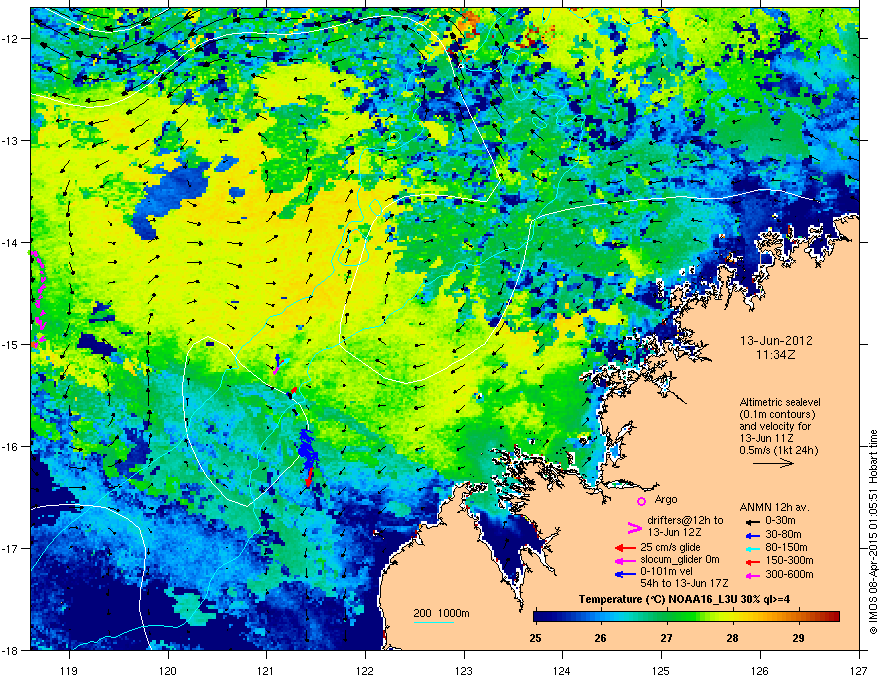
Task: Click the '25 cm/s glide' legend label
Action: point(670,547)
